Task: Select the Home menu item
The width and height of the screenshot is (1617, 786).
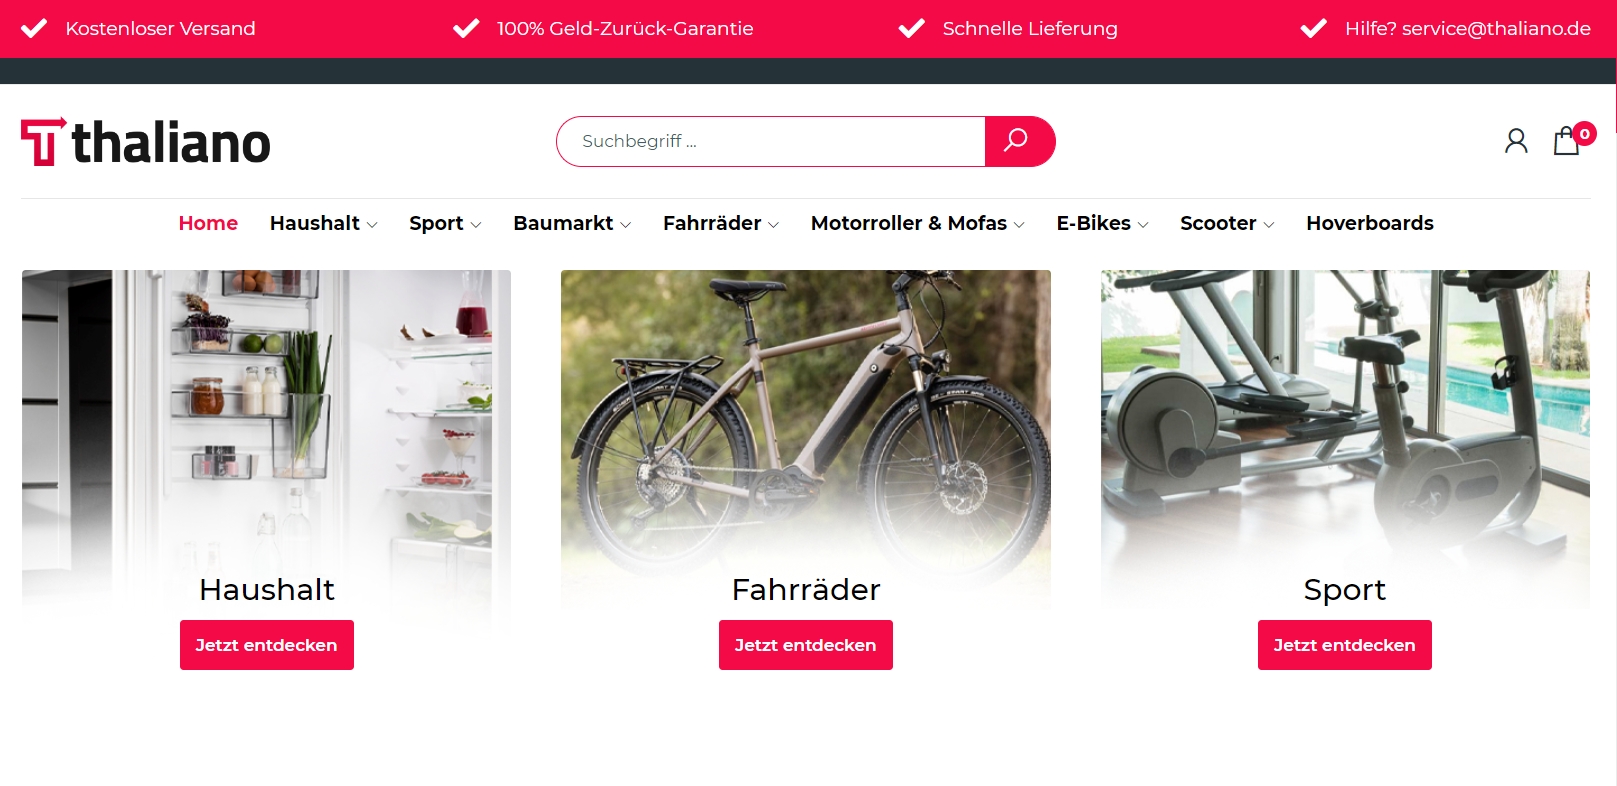Action: 208,223
